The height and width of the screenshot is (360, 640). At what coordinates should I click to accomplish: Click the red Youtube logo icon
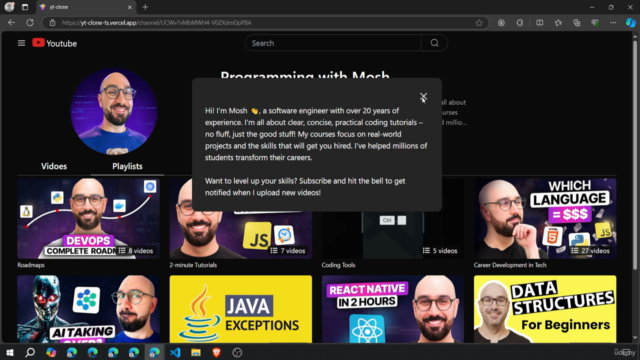pyautogui.click(x=38, y=42)
